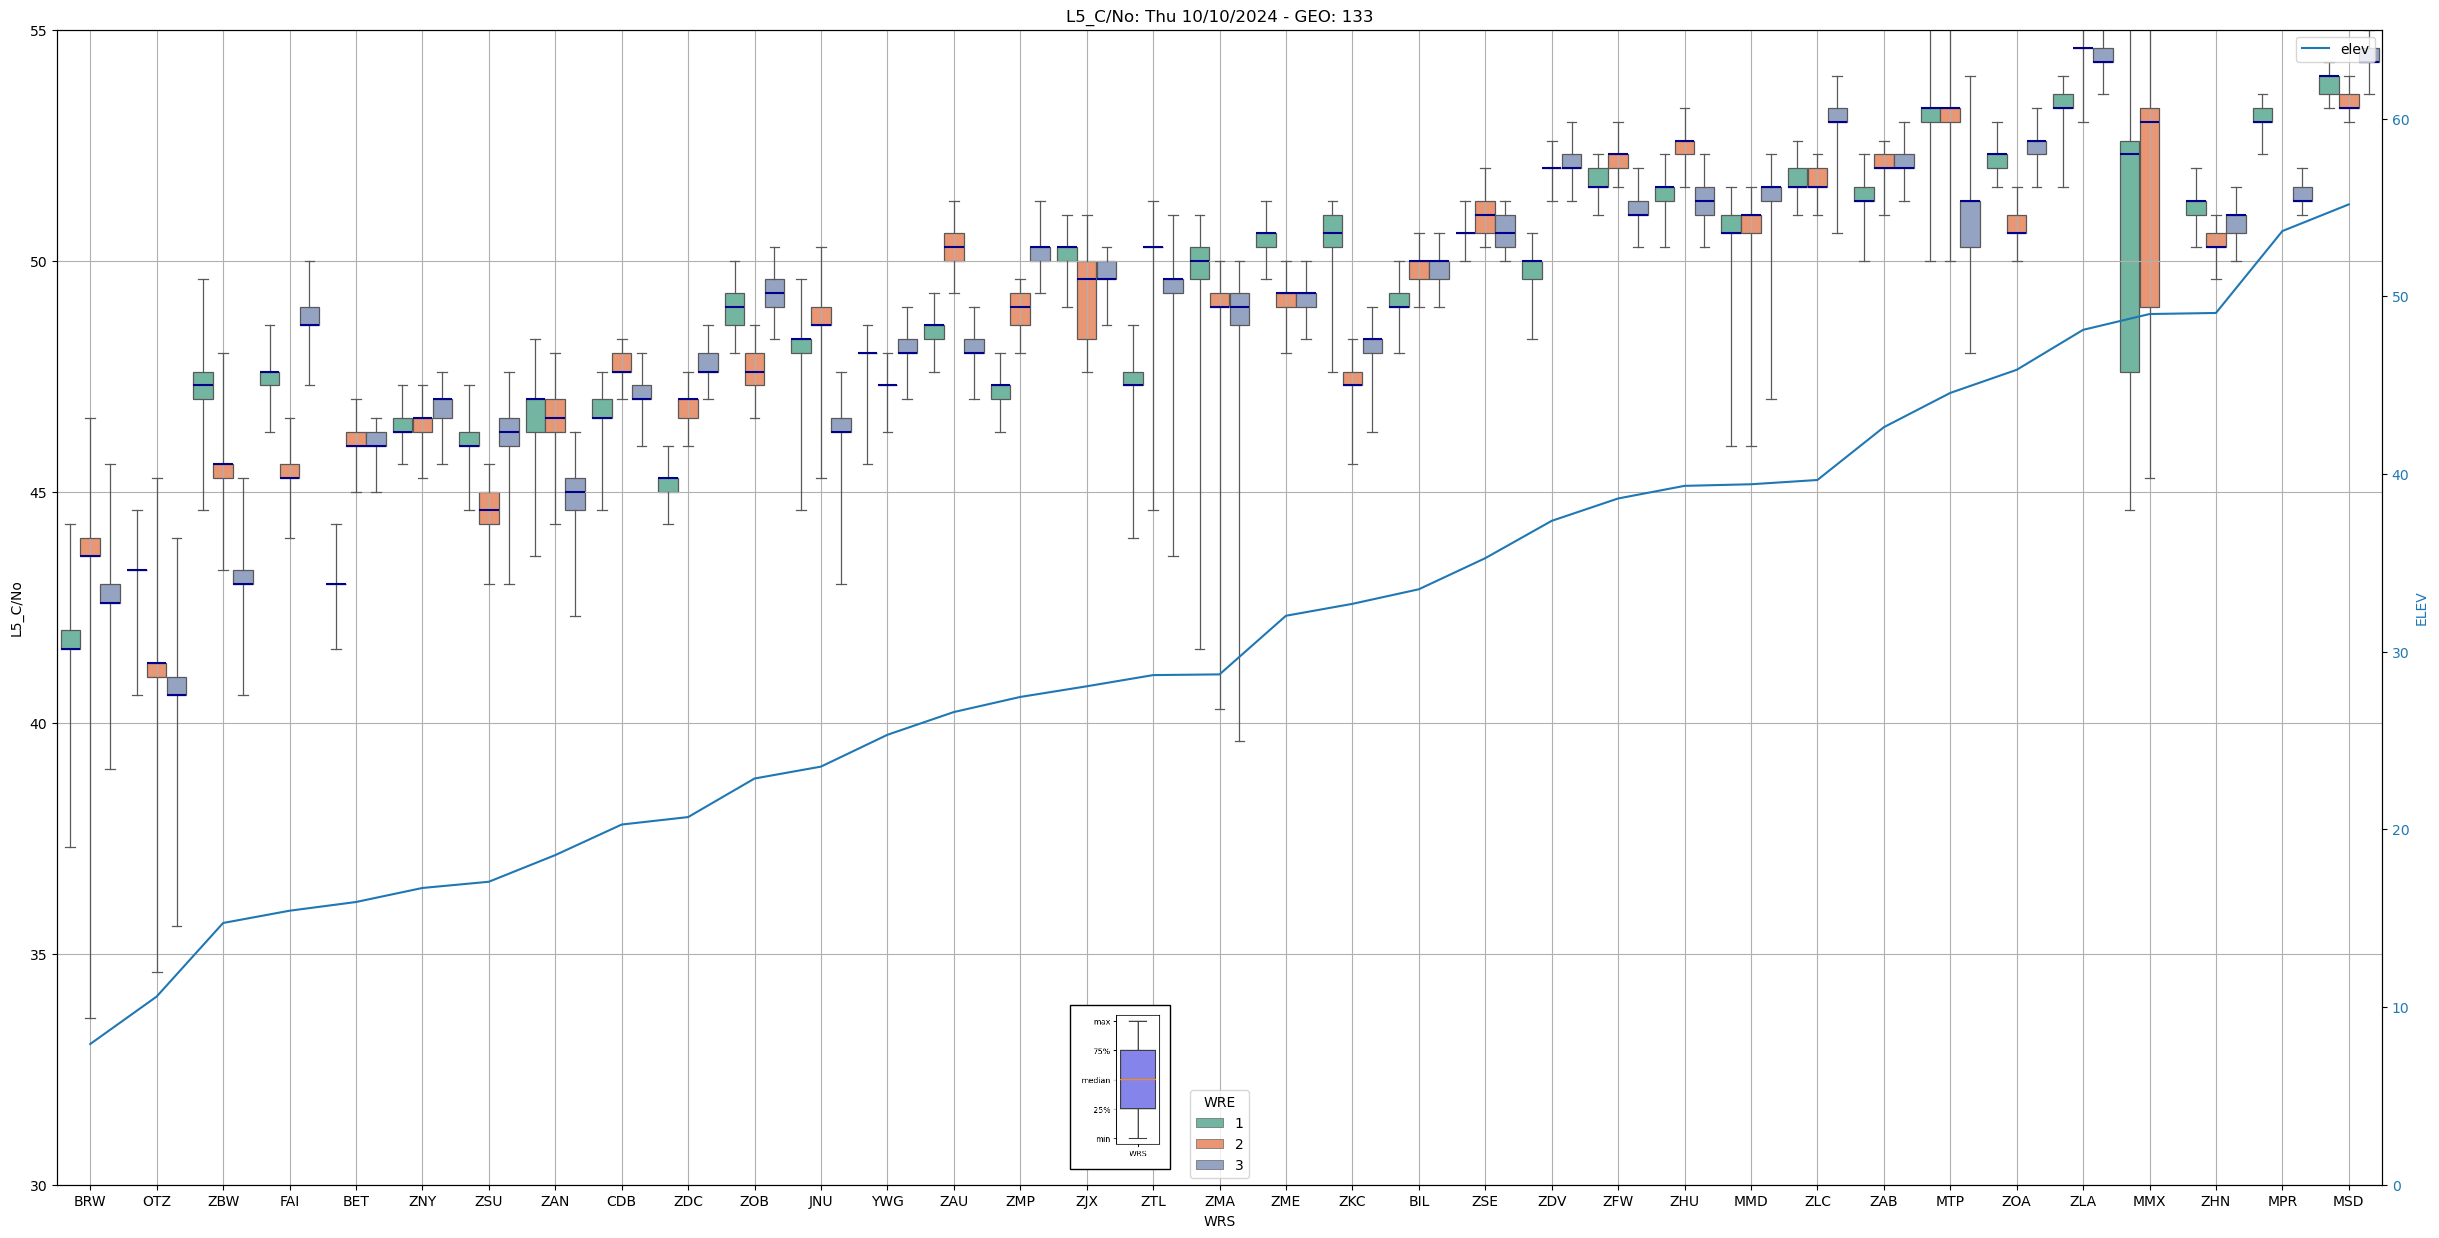Select WRE 1 green legend swatch
Image resolution: width=2439 pixels, height=1238 pixels.
point(1210,1123)
